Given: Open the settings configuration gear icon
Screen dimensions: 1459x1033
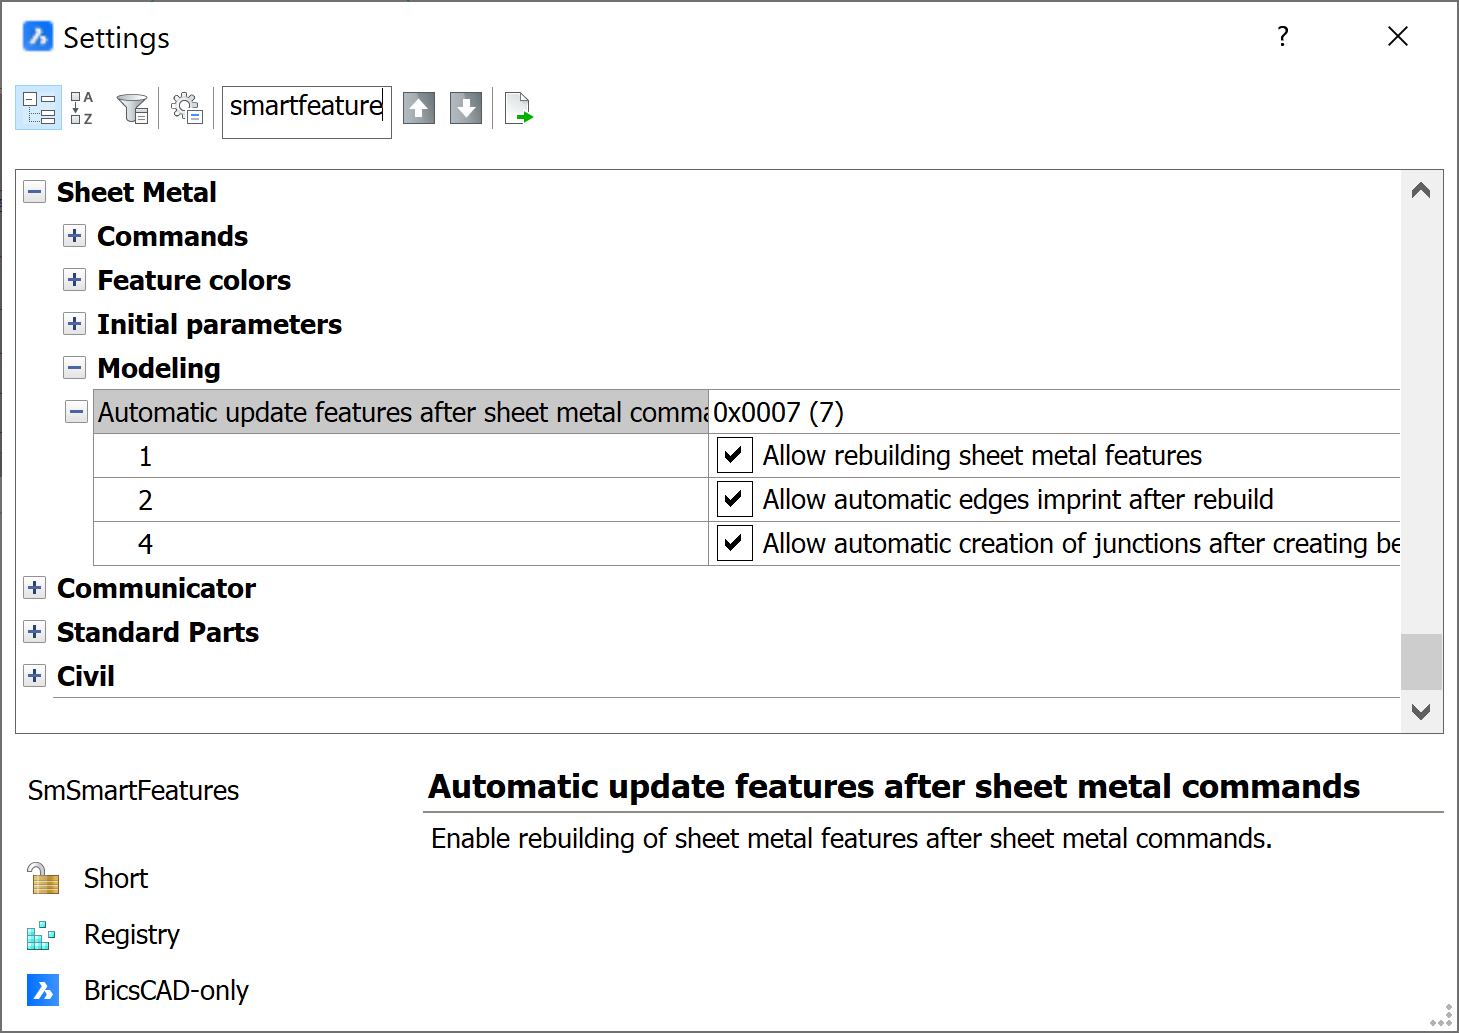Looking at the screenshot, I should 187,108.
